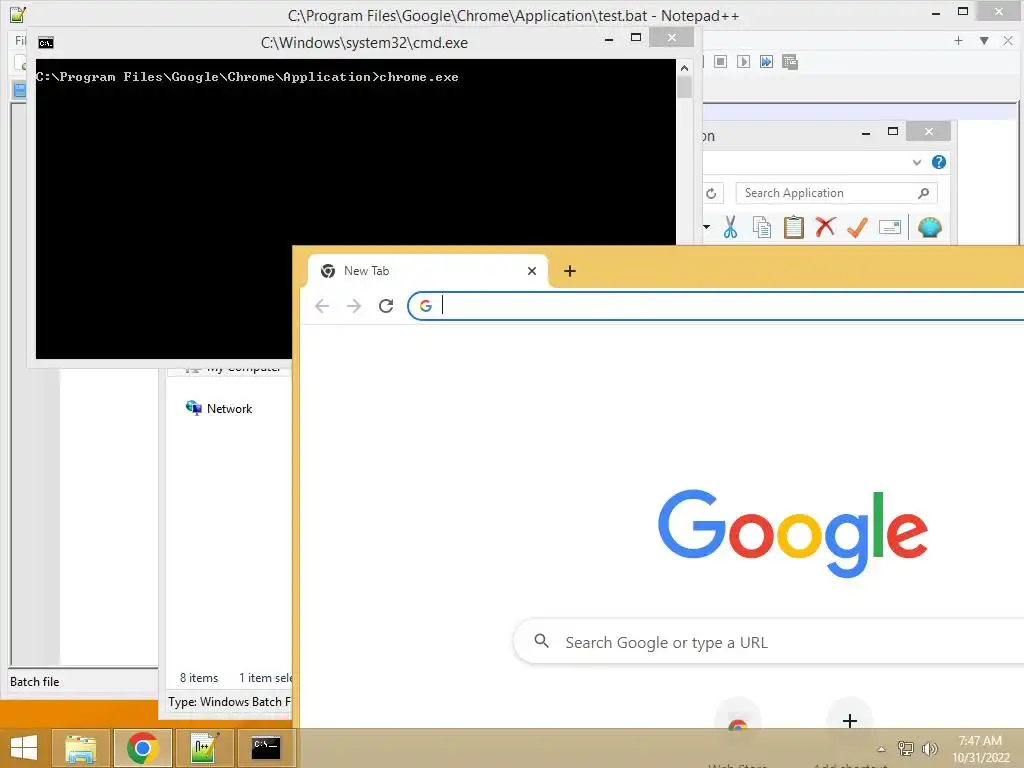Click '8 items' in Explorer status bar
Screen dimensions: 1024x768
tap(199, 678)
